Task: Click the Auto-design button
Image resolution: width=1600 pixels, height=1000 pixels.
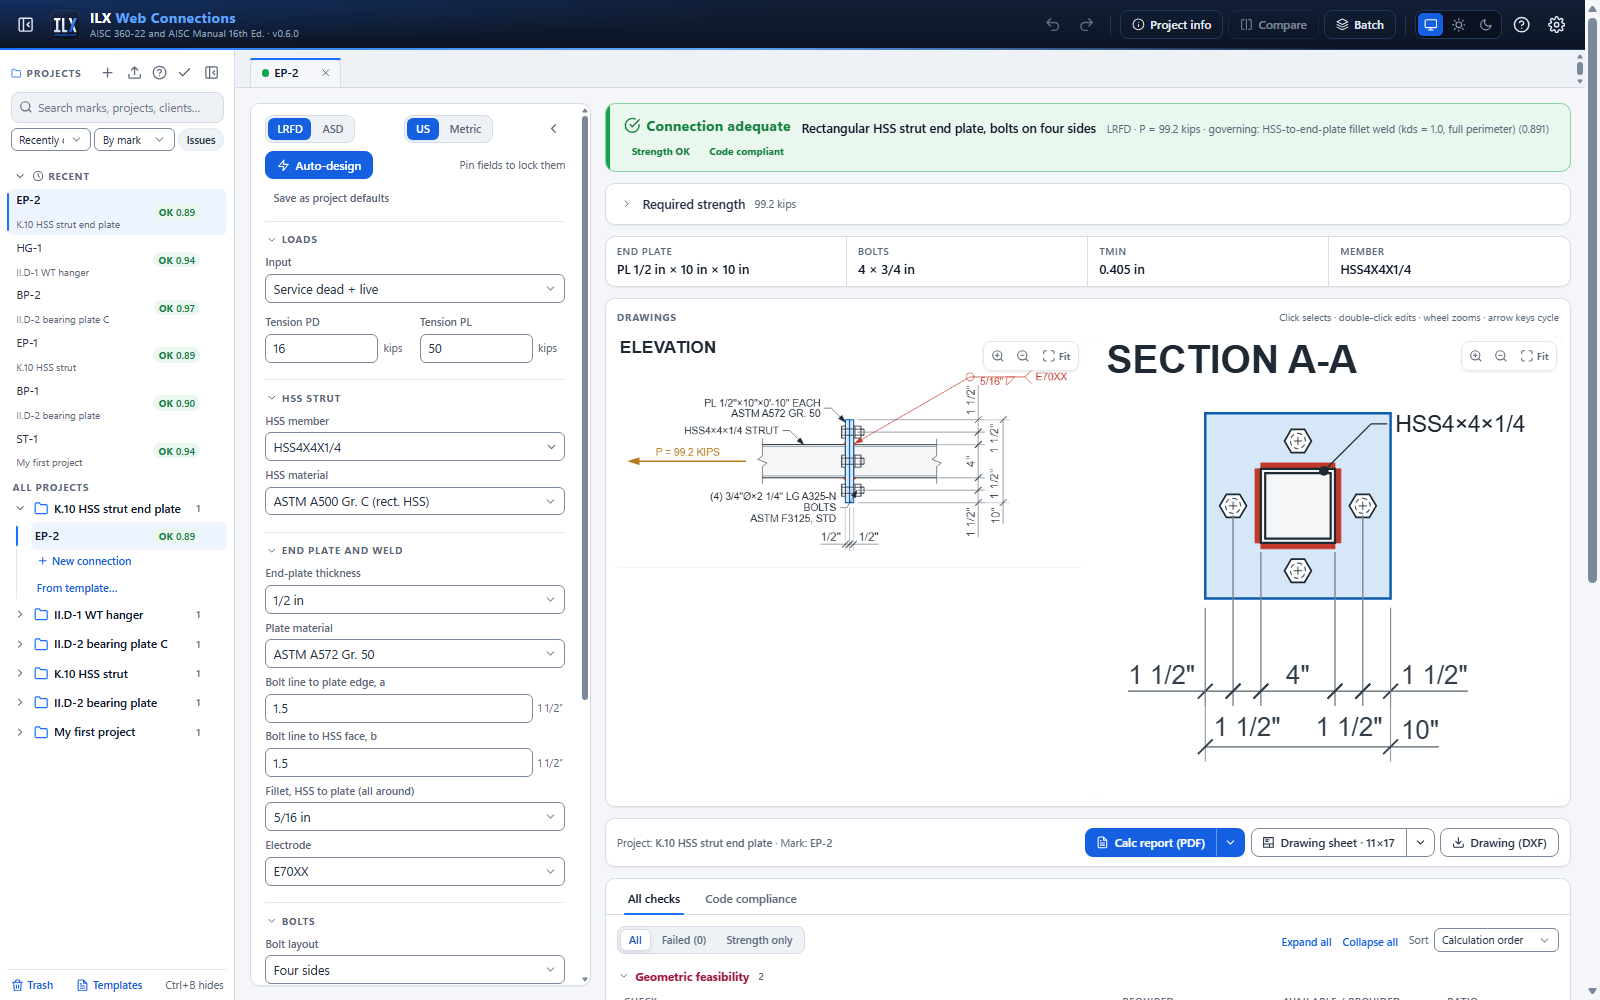Action: [319, 165]
